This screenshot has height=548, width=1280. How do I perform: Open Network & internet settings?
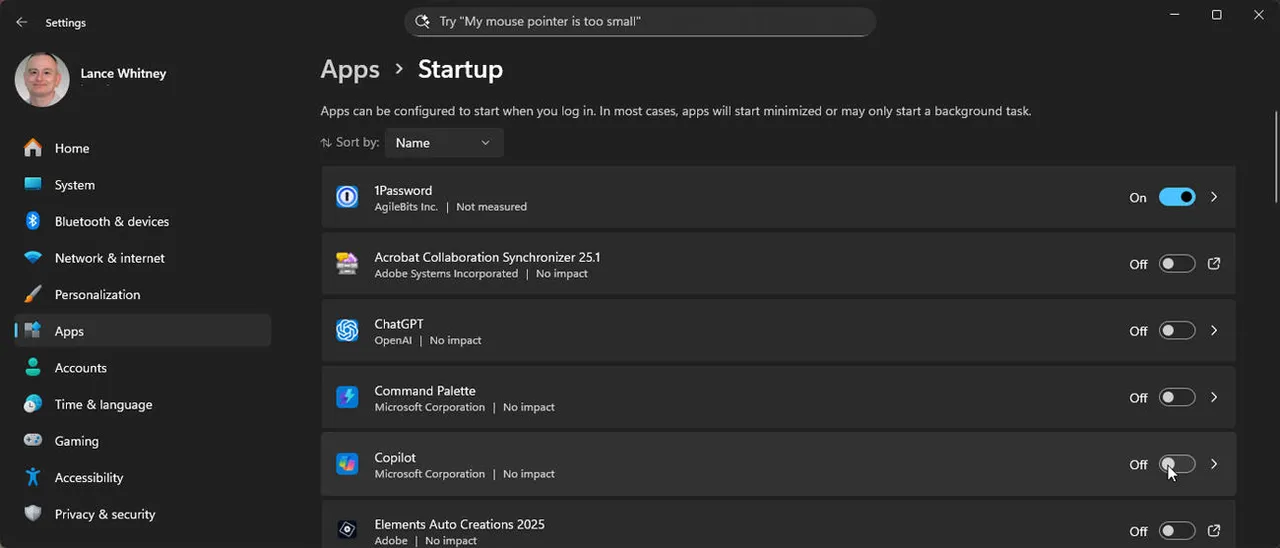[143, 258]
